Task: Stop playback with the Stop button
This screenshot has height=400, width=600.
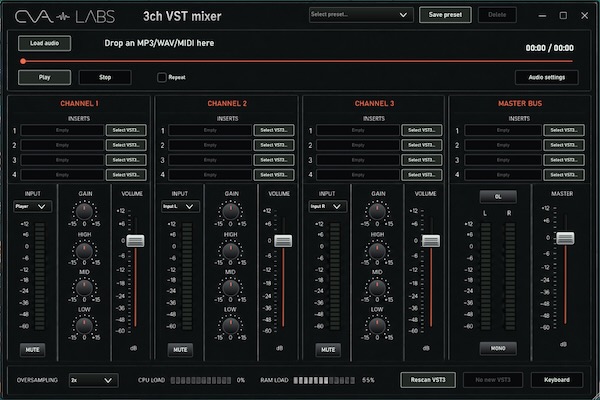Action: coord(105,77)
